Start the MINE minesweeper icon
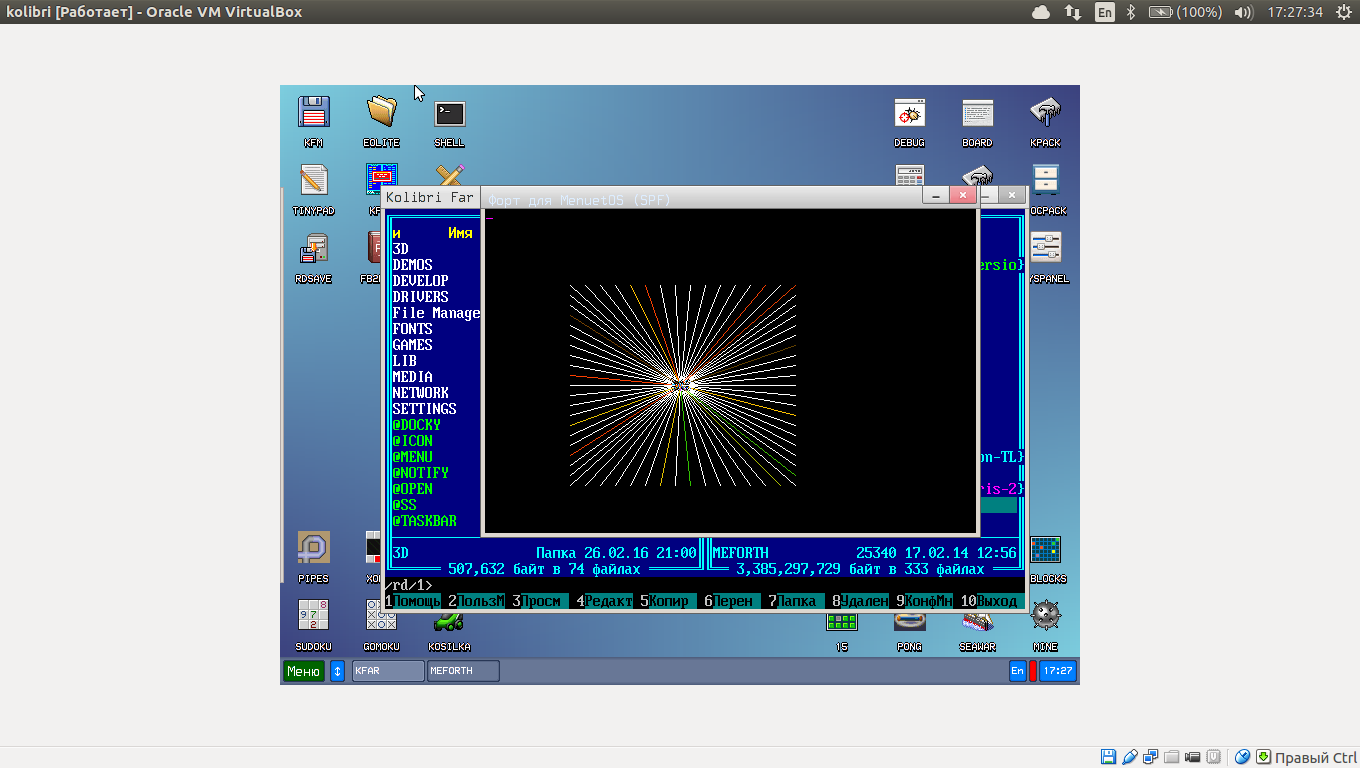 click(1045, 616)
